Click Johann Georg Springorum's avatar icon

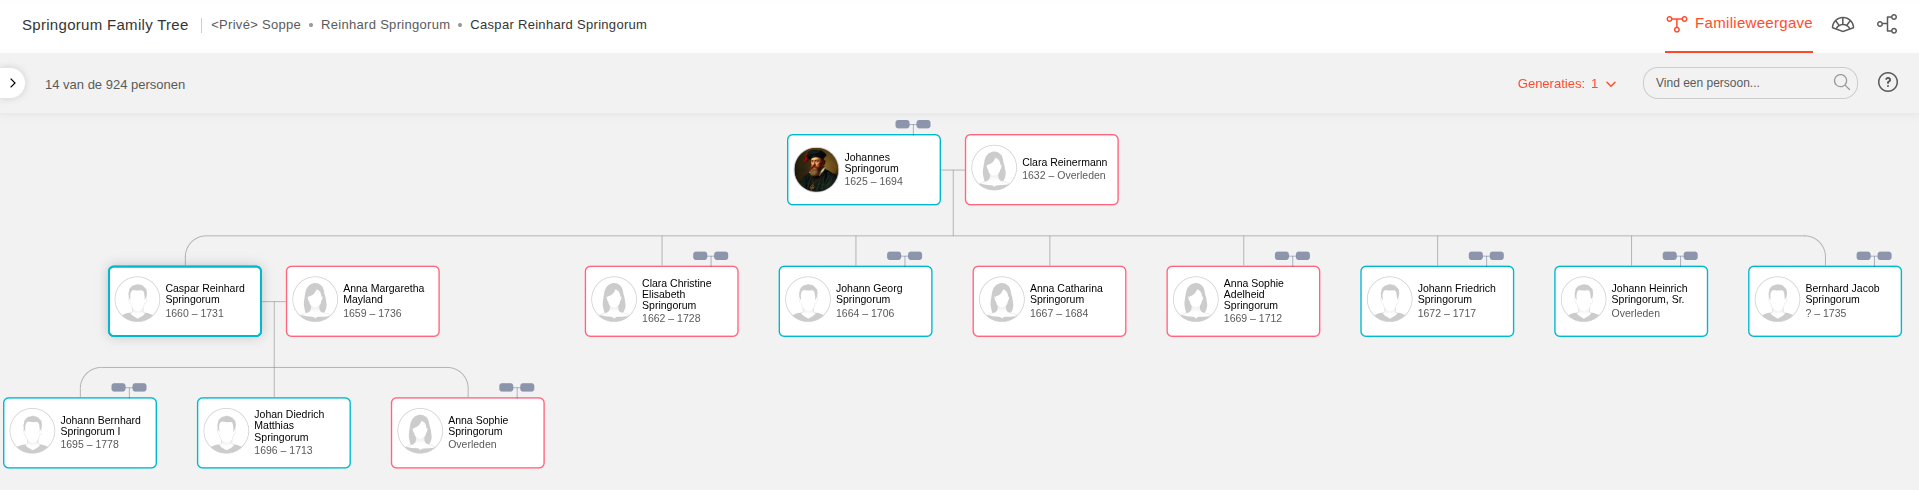click(807, 300)
